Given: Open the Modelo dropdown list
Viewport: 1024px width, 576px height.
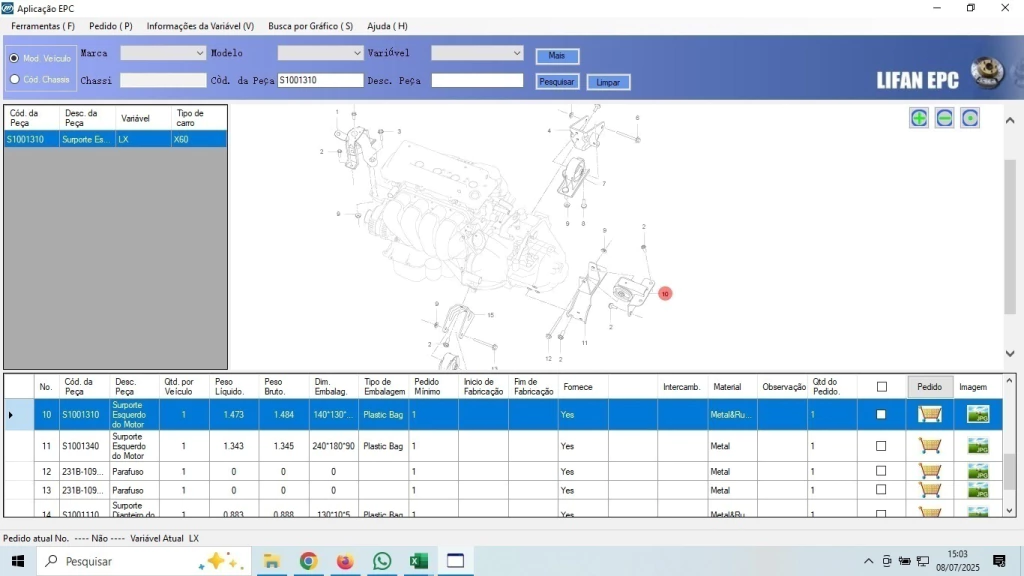Looking at the screenshot, I should [x=357, y=53].
